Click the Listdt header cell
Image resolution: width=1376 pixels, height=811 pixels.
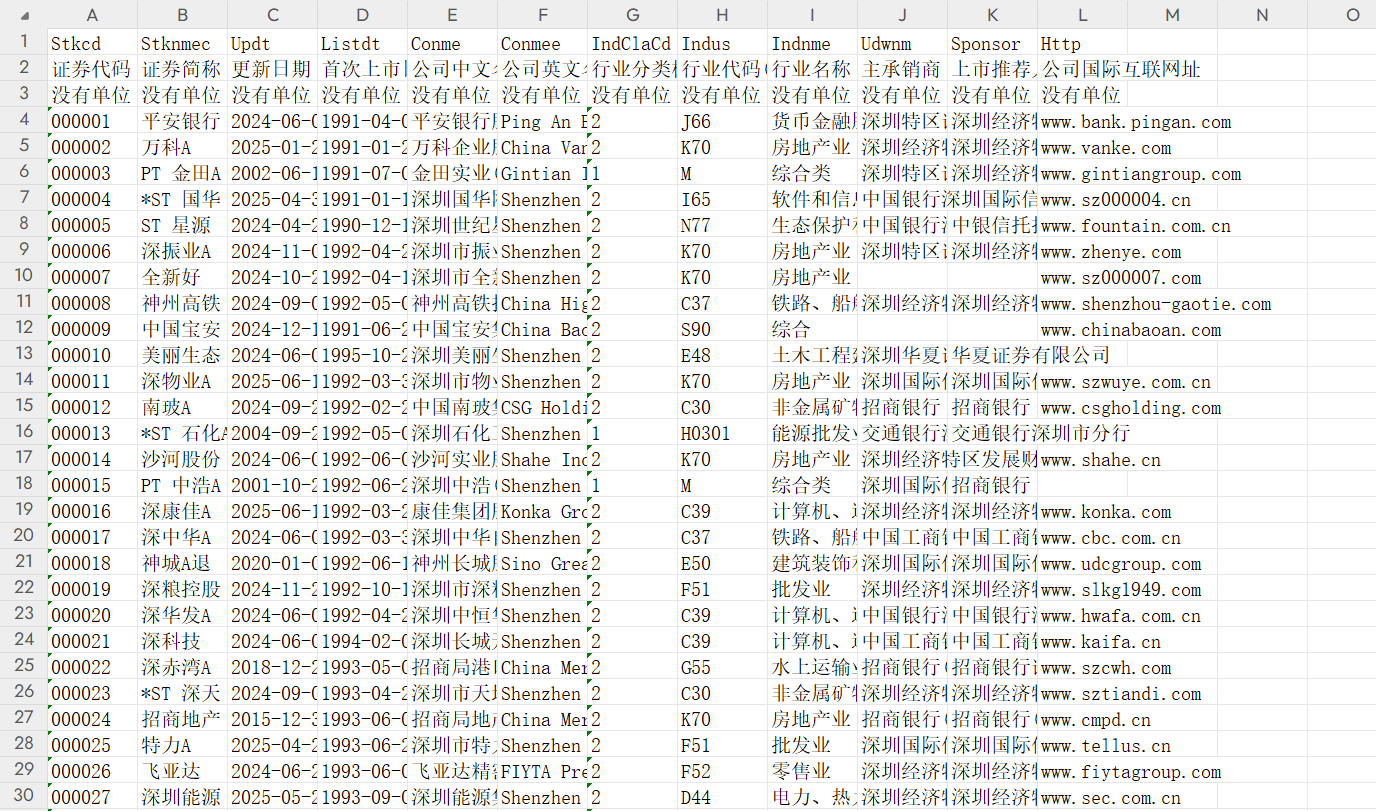click(x=363, y=43)
